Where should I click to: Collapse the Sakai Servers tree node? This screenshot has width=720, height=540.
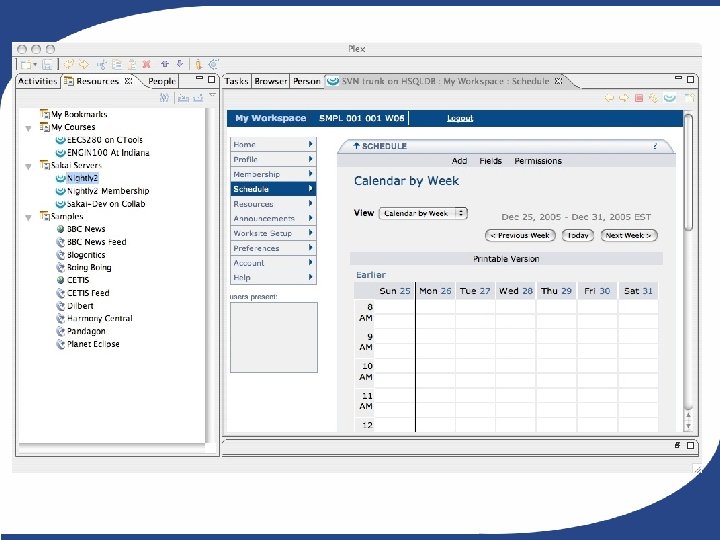[x=28, y=166]
